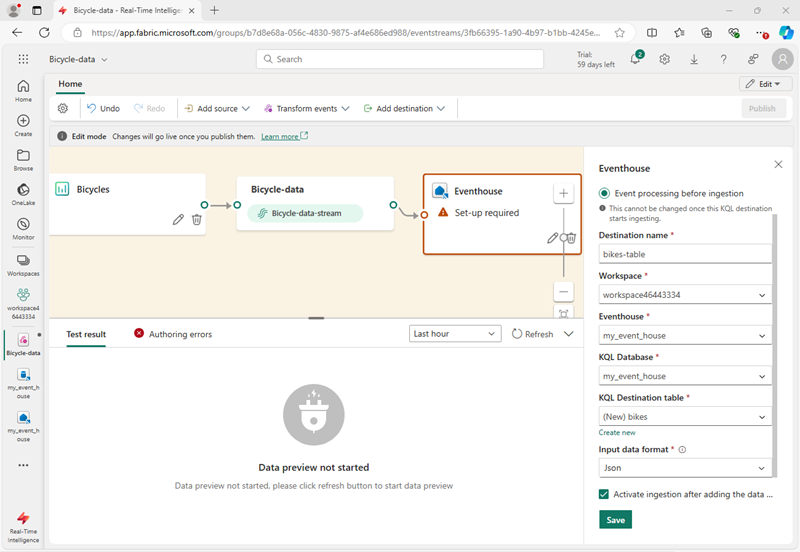The width and height of the screenshot is (800, 552).
Task: Click the Save button
Action: (x=615, y=520)
